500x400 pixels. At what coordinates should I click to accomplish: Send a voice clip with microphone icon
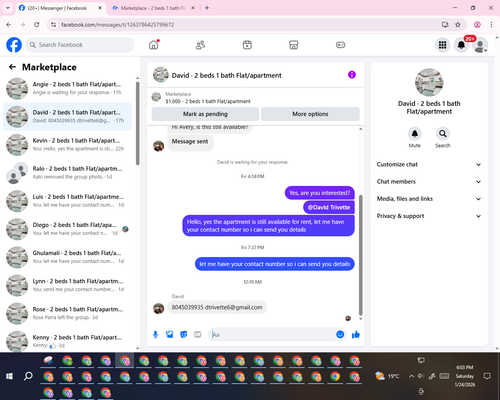[x=155, y=334]
